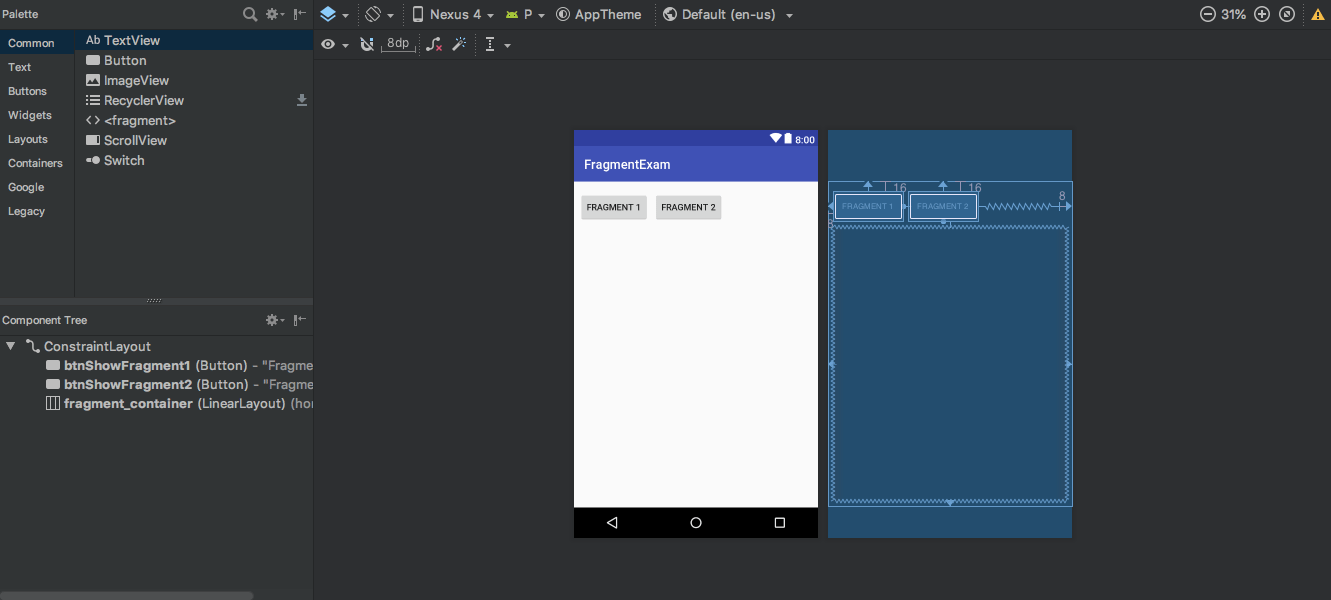Open the Default (en-us) locale dropdown
This screenshot has height=600, width=1331.
coord(728,14)
